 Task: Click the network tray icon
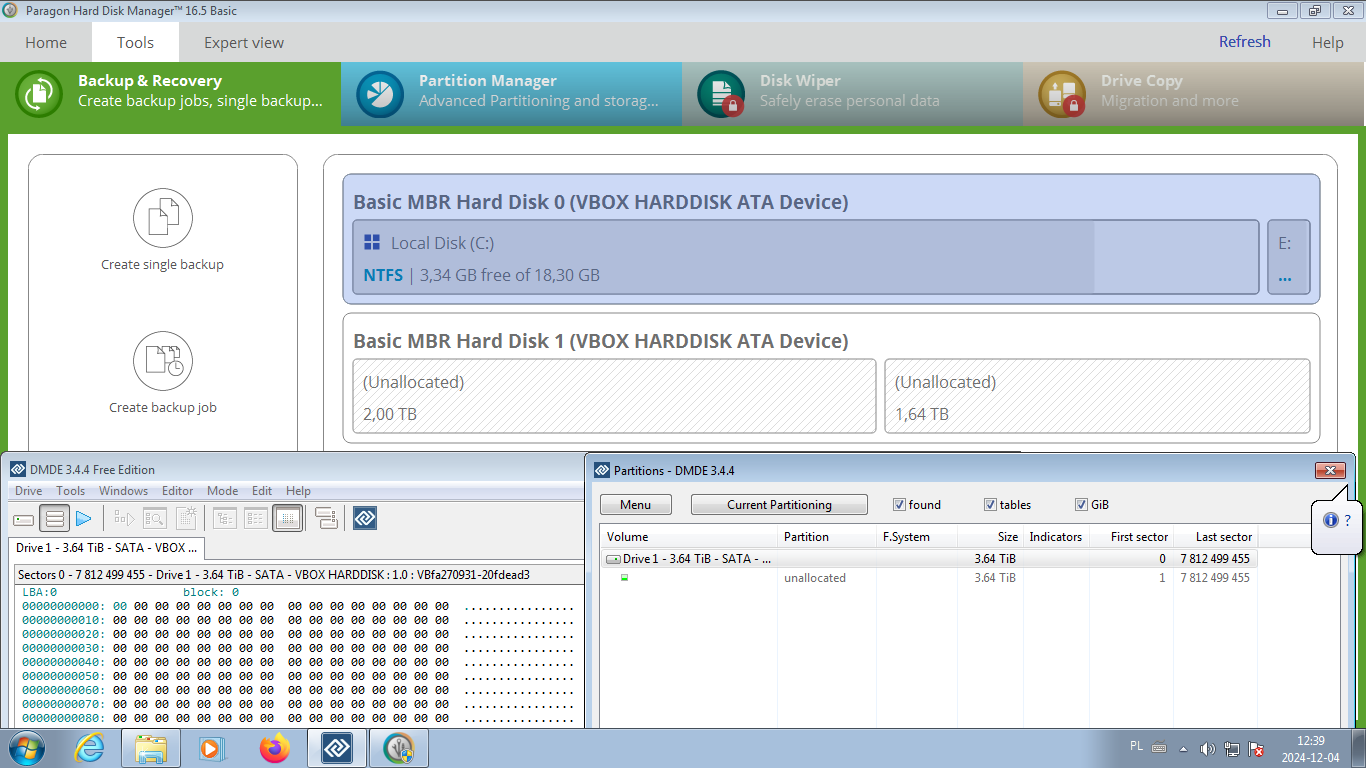[1232, 748]
